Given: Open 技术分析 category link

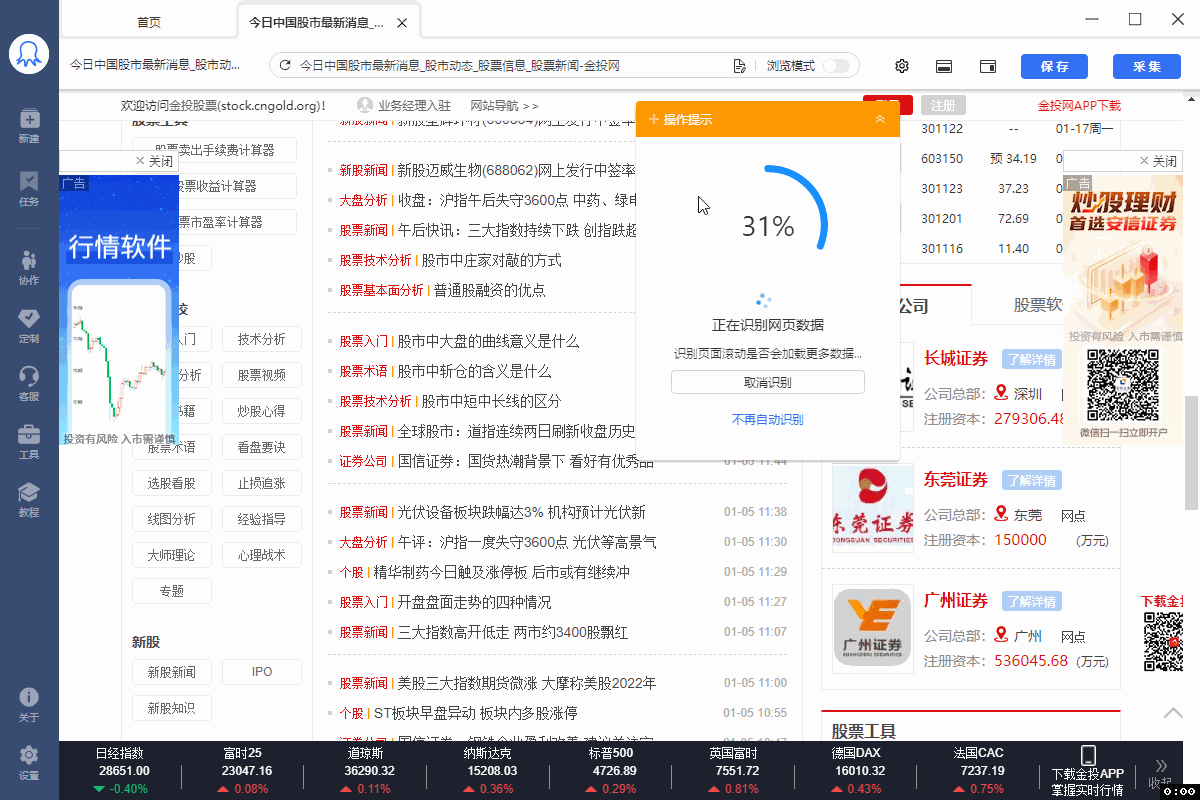Looking at the screenshot, I should point(261,339).
